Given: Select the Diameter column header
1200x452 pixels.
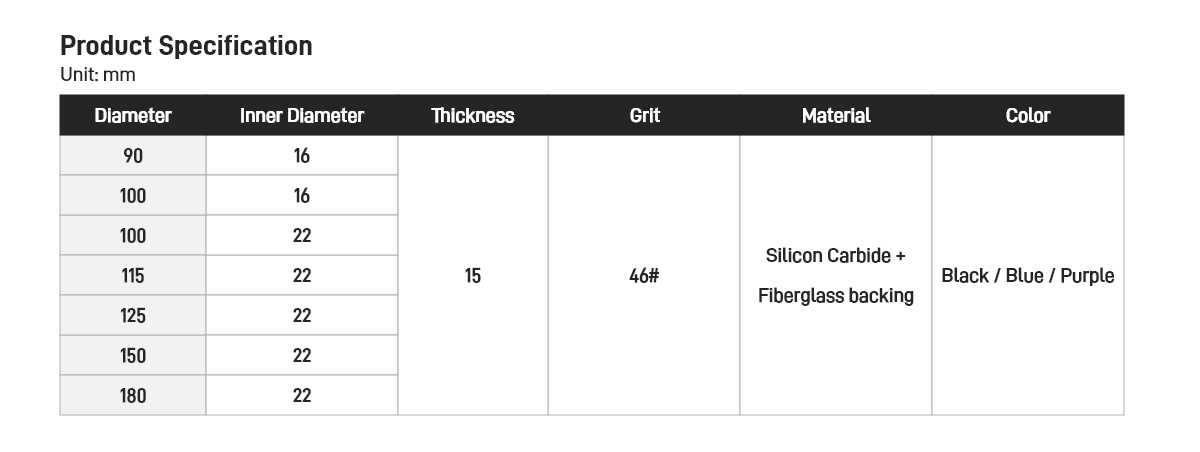Looking at the screenshot, I should 133,116.
